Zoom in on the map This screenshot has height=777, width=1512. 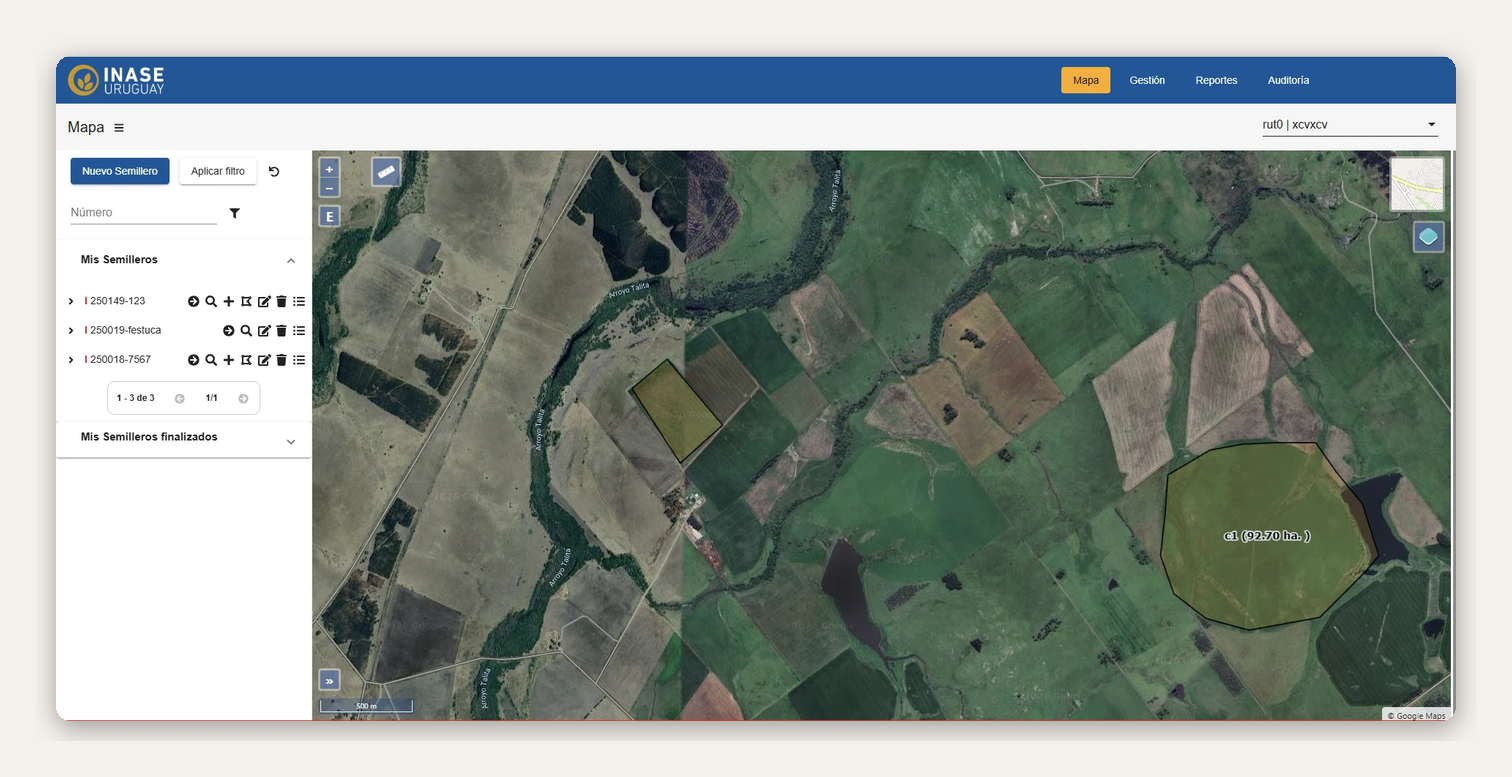point(329,169)
